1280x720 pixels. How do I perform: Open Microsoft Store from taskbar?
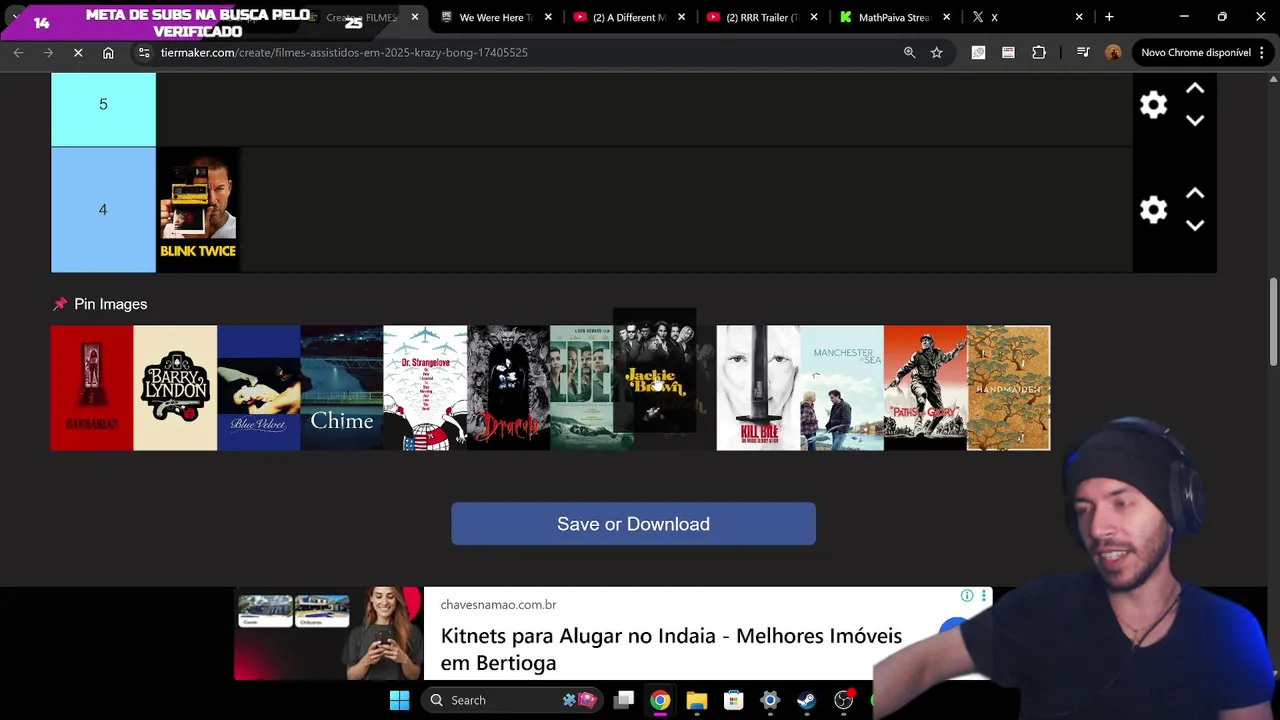click(734, 700)
